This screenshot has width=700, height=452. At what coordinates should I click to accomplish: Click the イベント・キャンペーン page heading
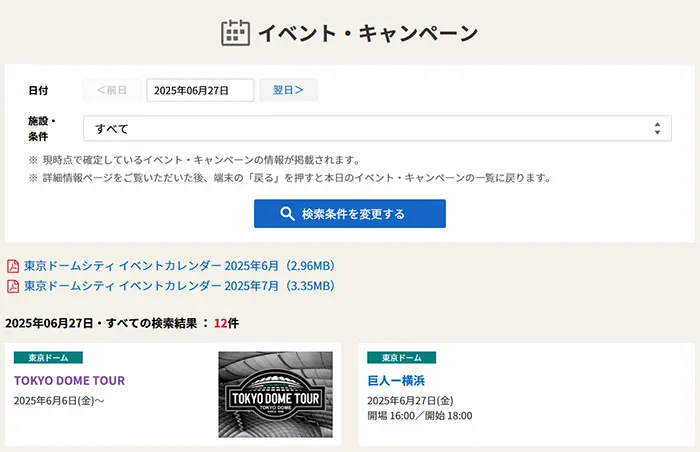tap(368, 33)
